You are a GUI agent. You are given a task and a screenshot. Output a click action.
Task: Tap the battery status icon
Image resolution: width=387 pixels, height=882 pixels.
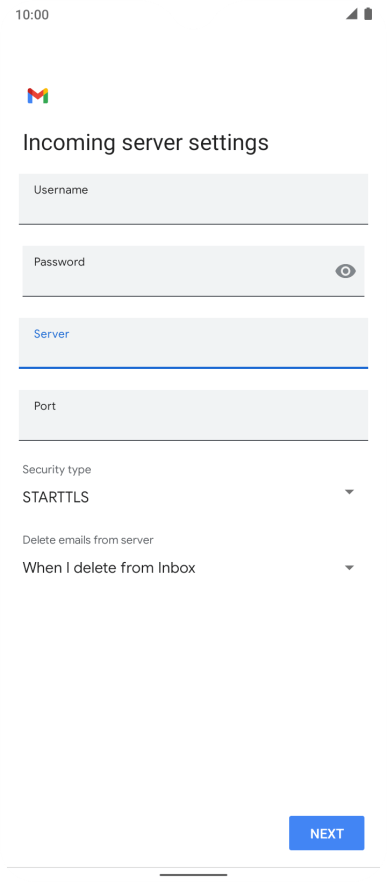[368, 14]
